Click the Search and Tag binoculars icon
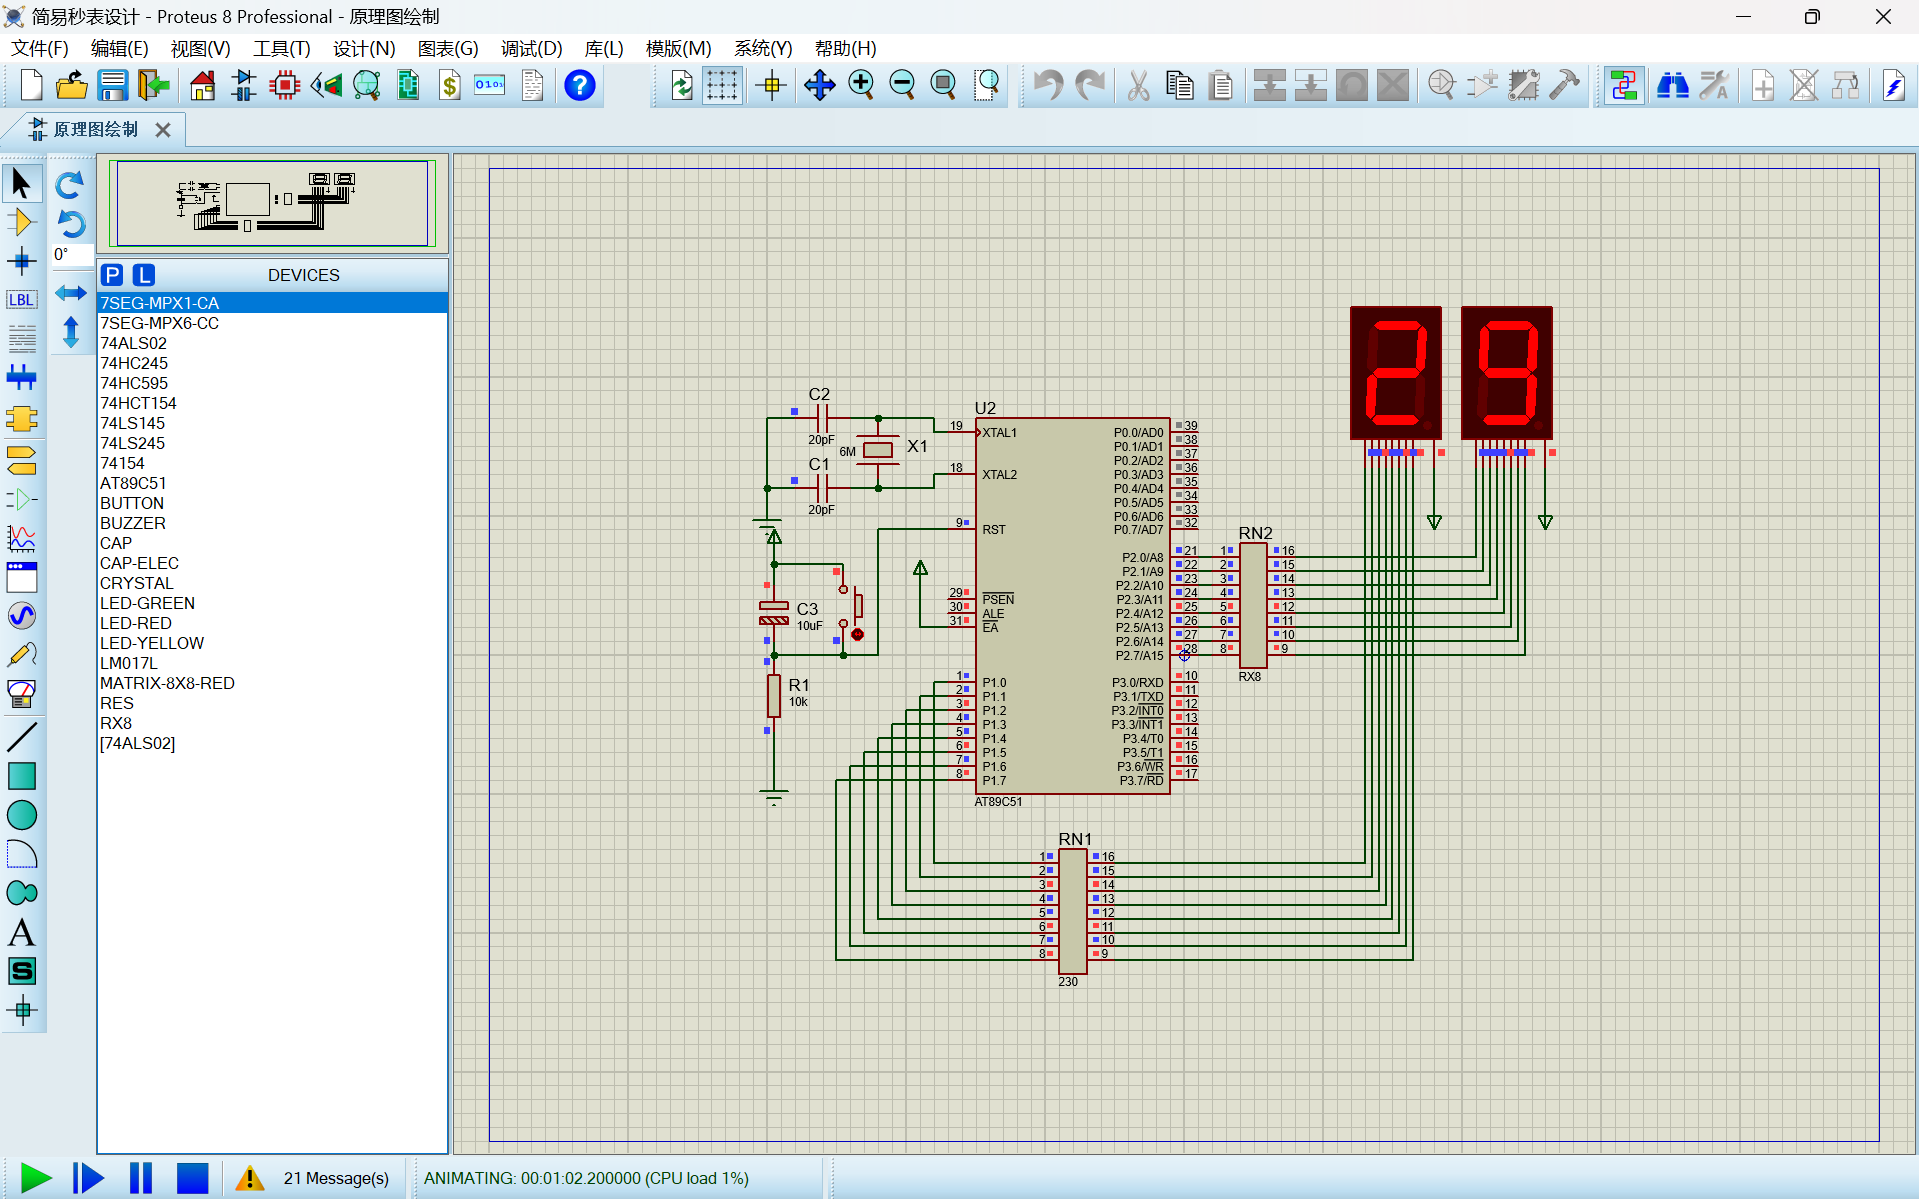 [x=1672, y=86]
